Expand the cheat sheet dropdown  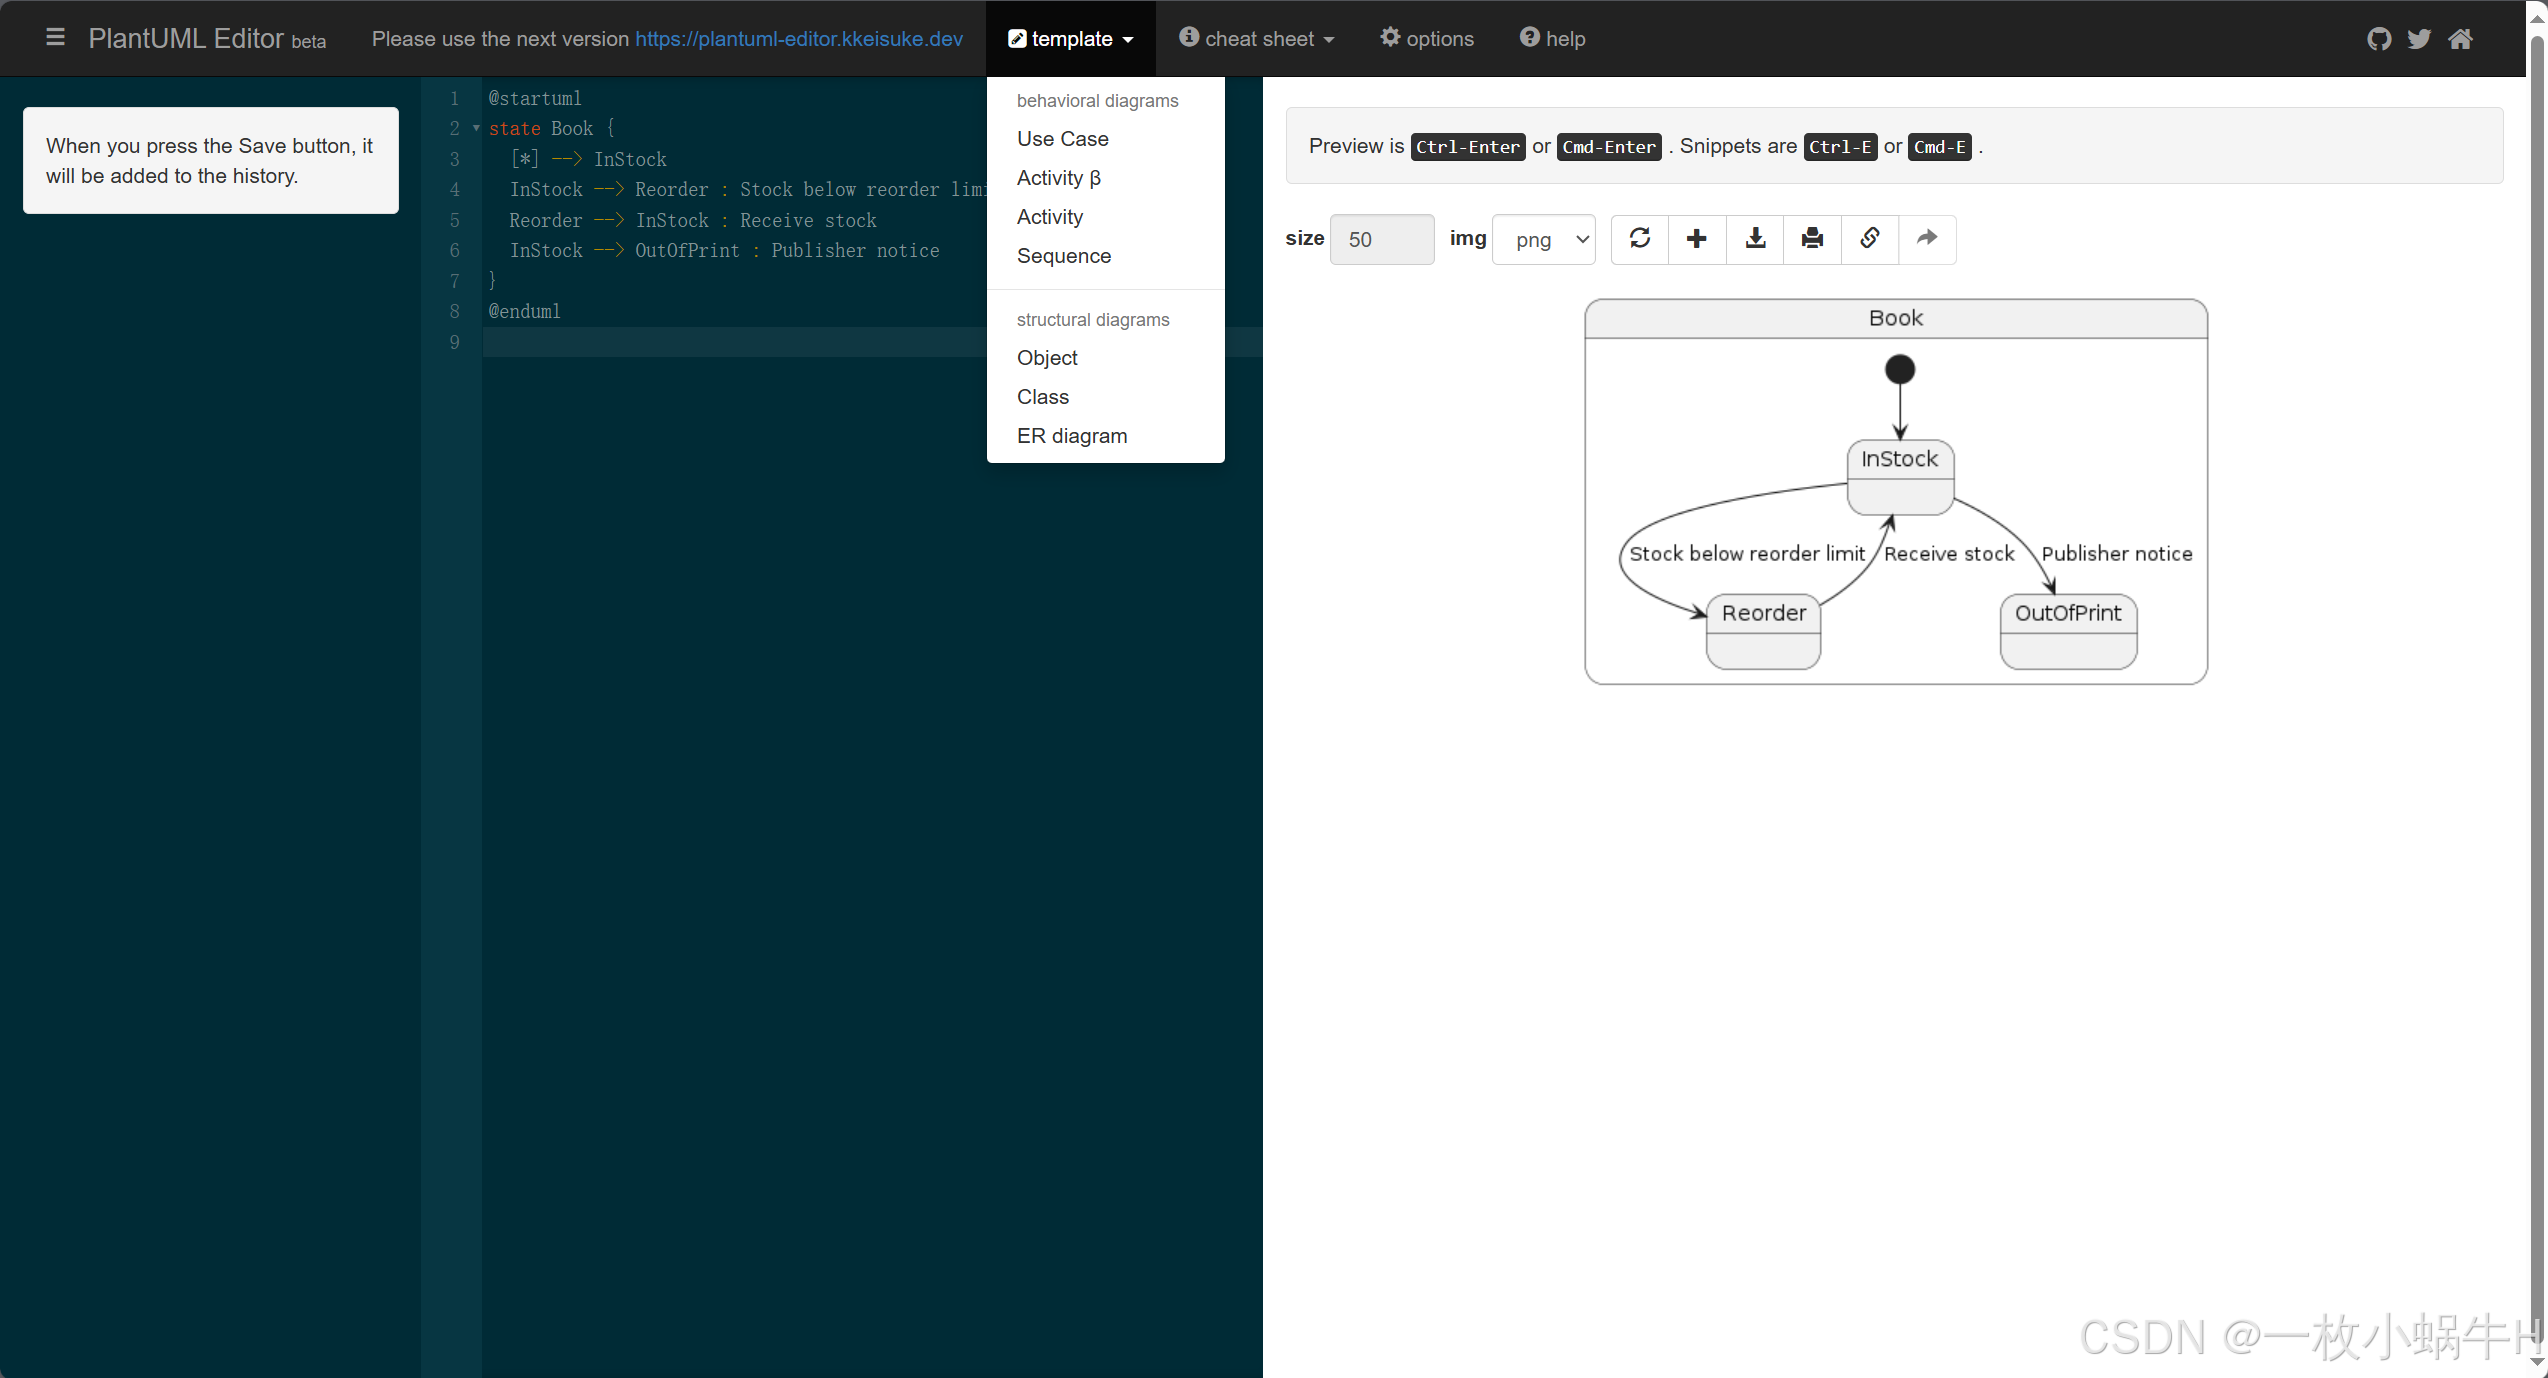click(x=1257, y=39)
